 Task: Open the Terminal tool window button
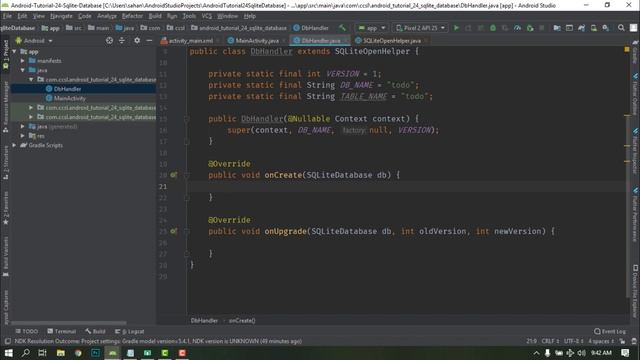(62, 331)
